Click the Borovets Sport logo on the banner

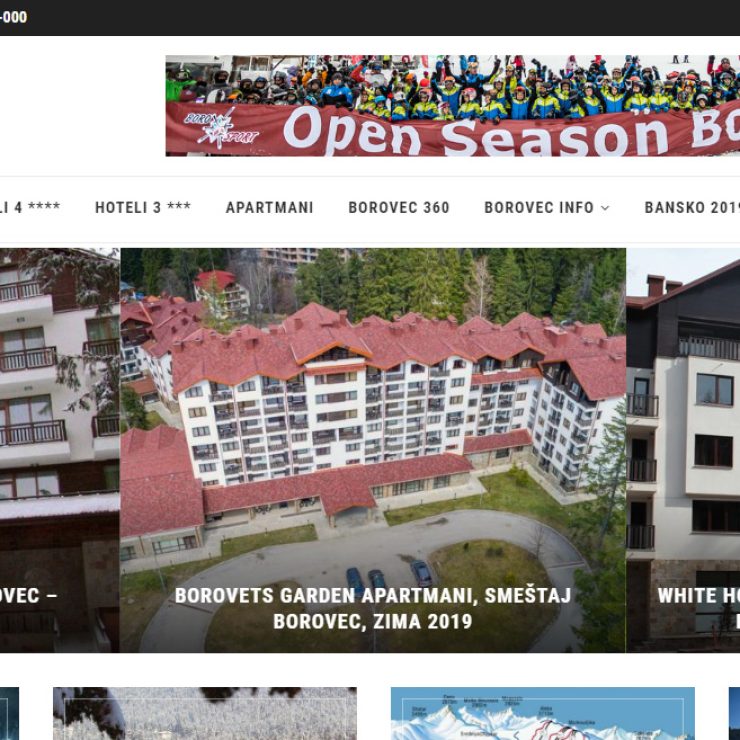(x=221, y=128)
